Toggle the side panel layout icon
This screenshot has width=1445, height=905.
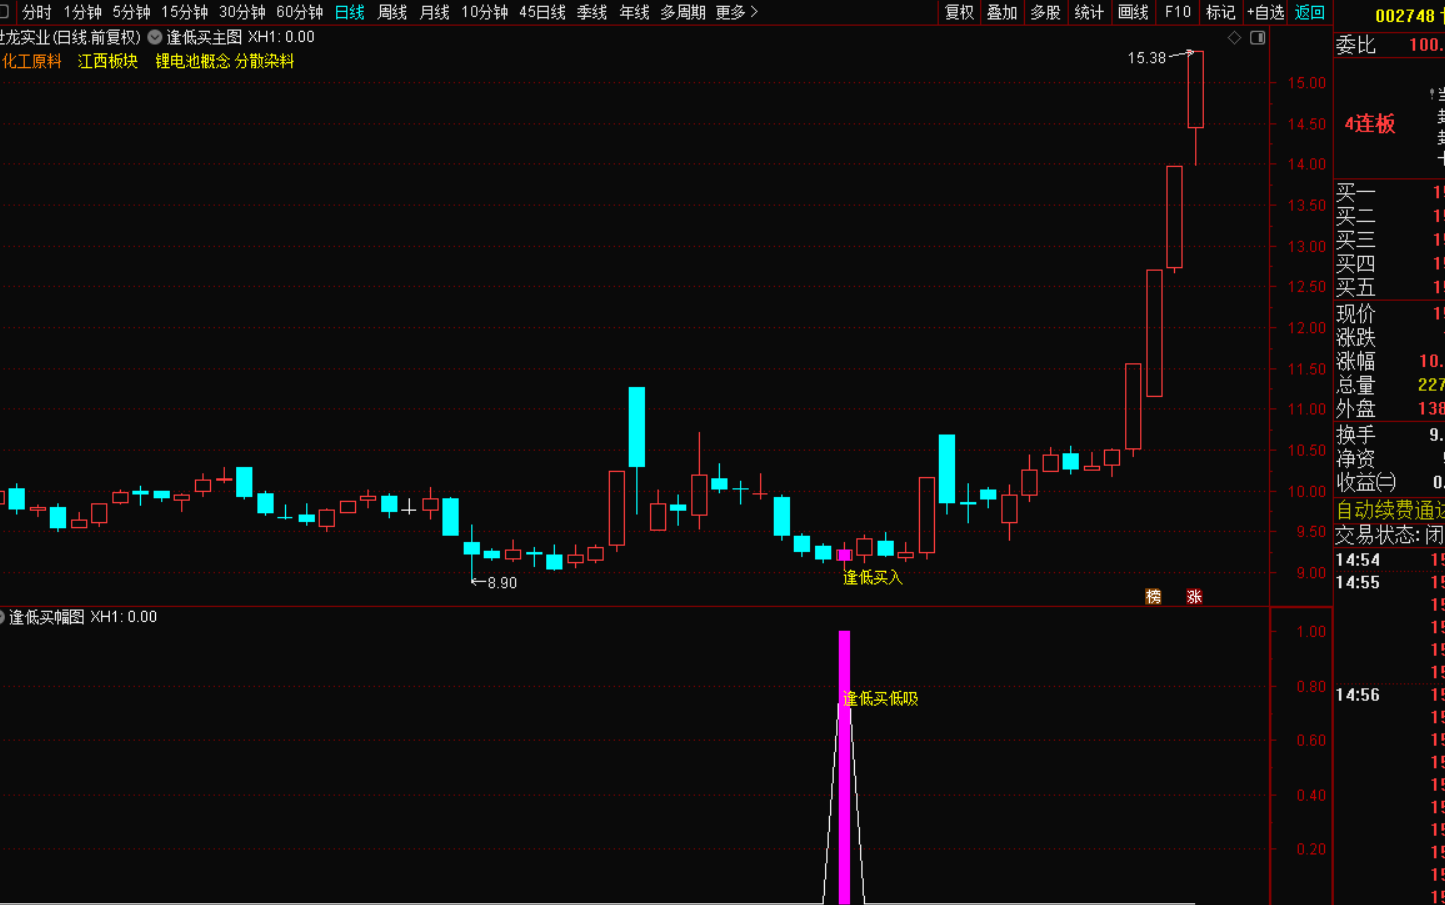1258,38
